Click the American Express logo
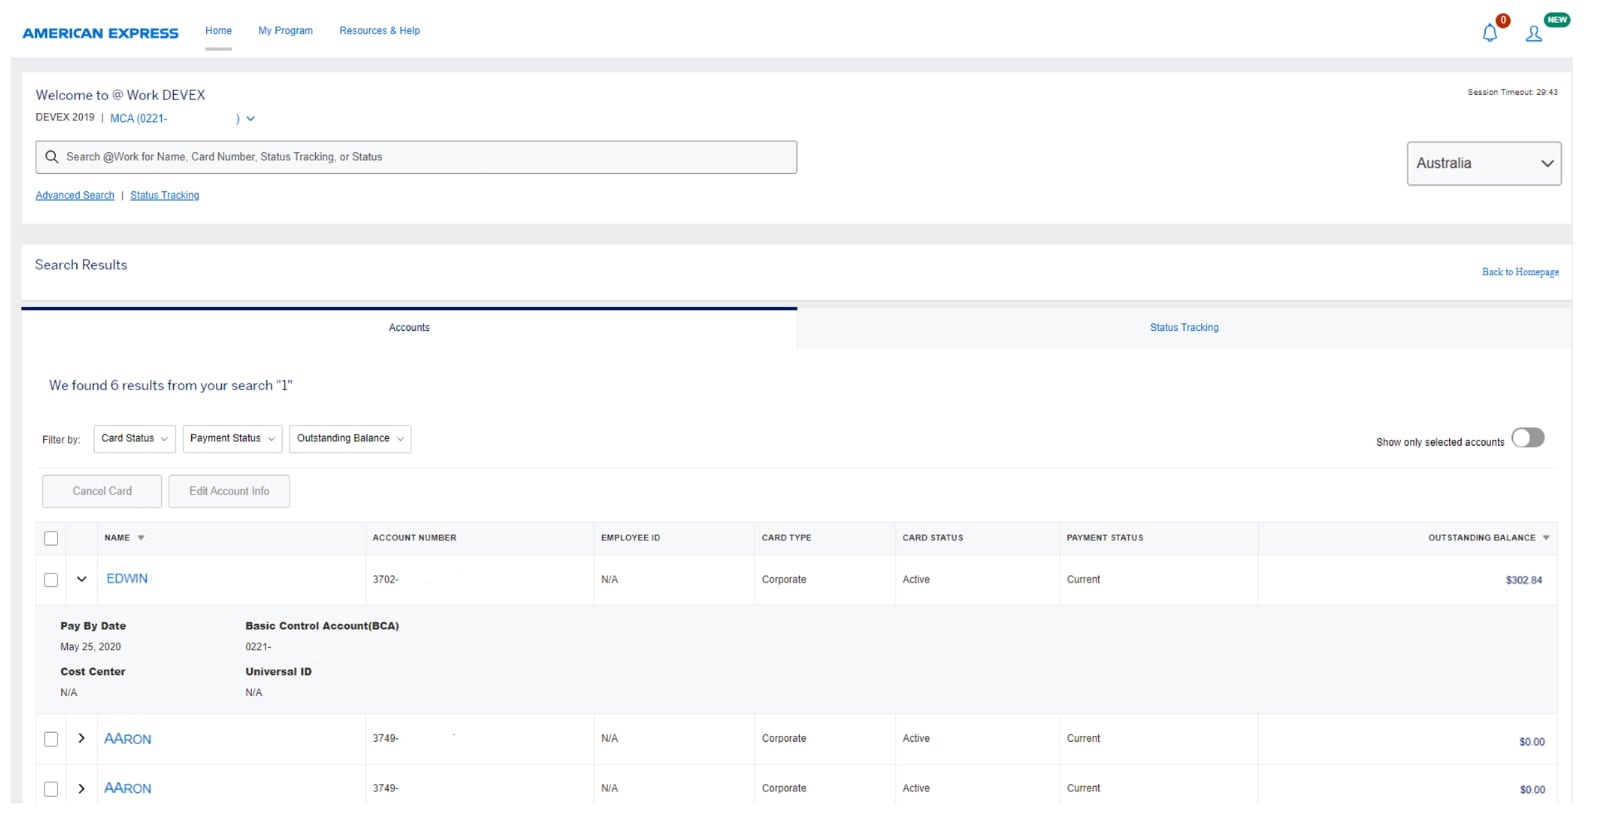The image size is (1602, 838). point(100,33)
